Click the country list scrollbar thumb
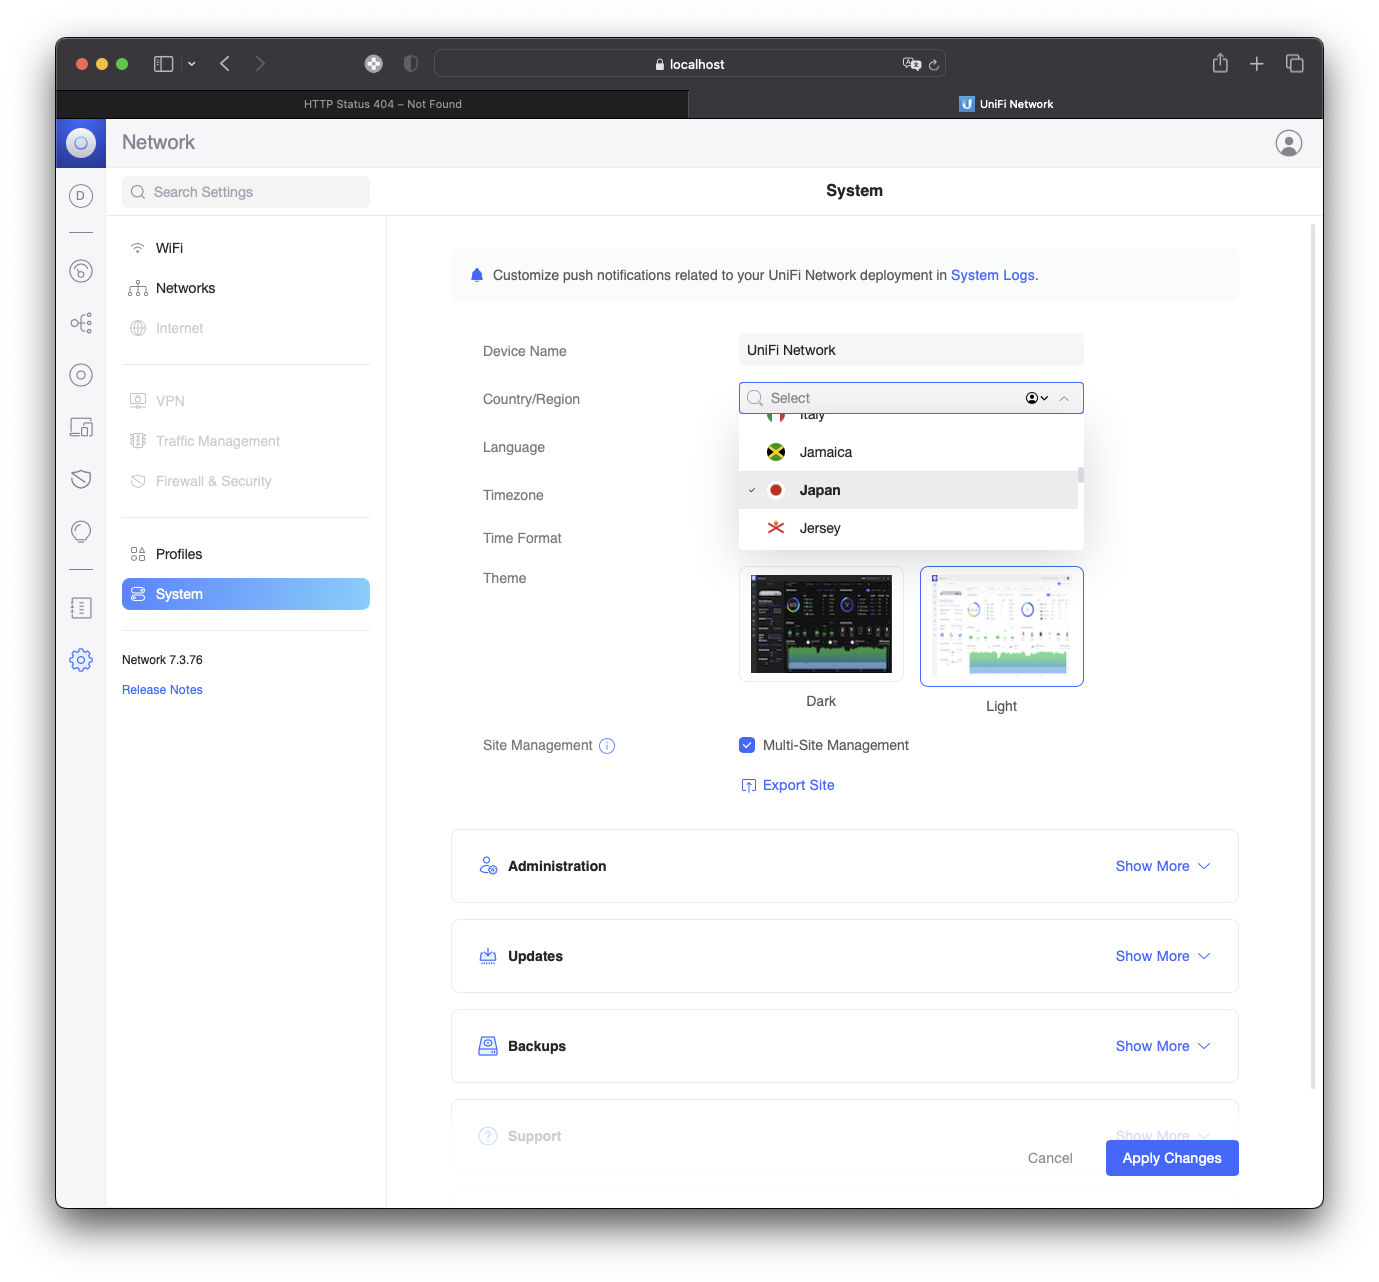This screenshot has height=1282, width=1379. click(1081, 475)
